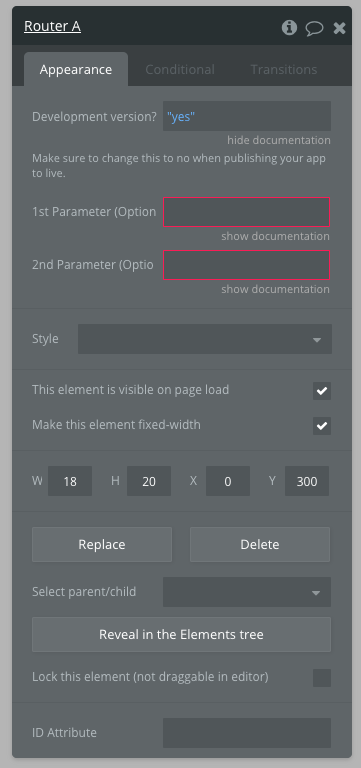
Task: Toggle 'Make this element fixed-width' checkbox
Action: coord(322,426)
